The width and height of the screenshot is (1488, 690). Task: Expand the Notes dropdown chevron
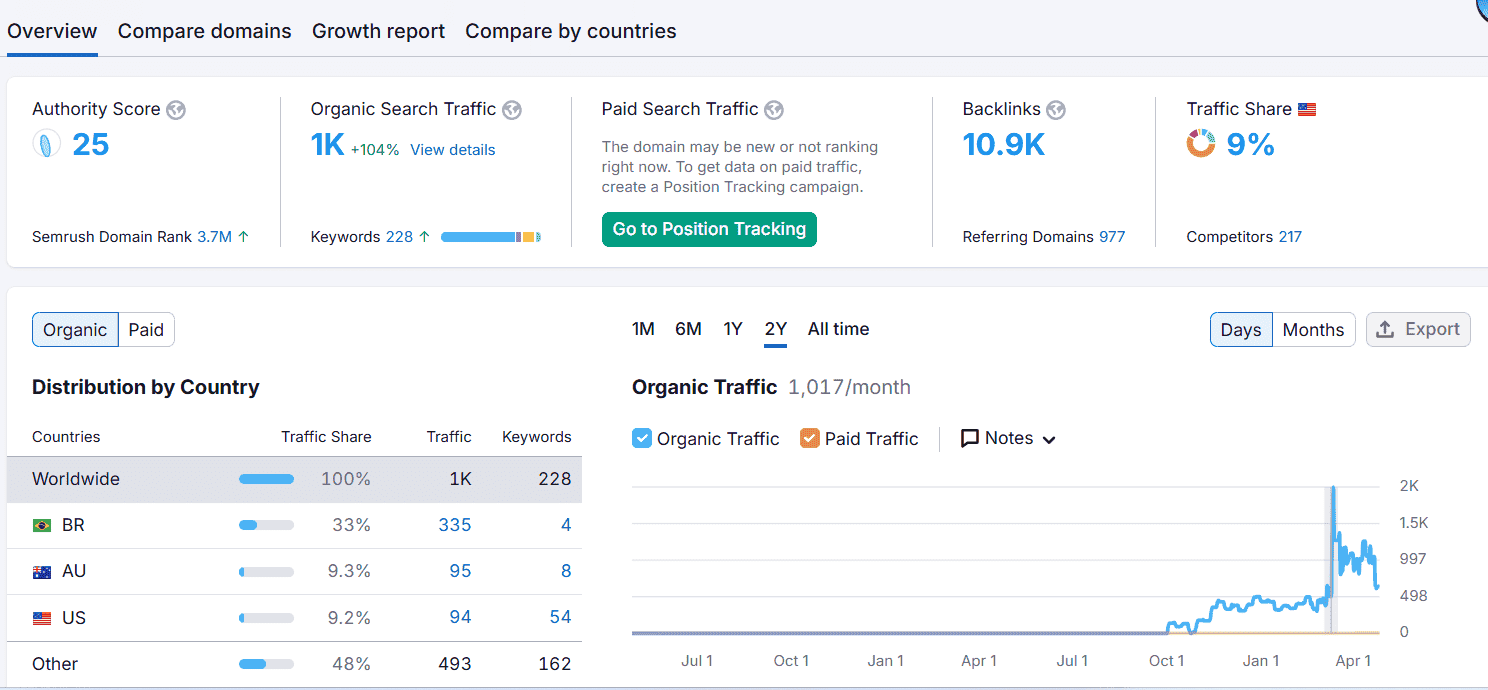pos(1049,440)
